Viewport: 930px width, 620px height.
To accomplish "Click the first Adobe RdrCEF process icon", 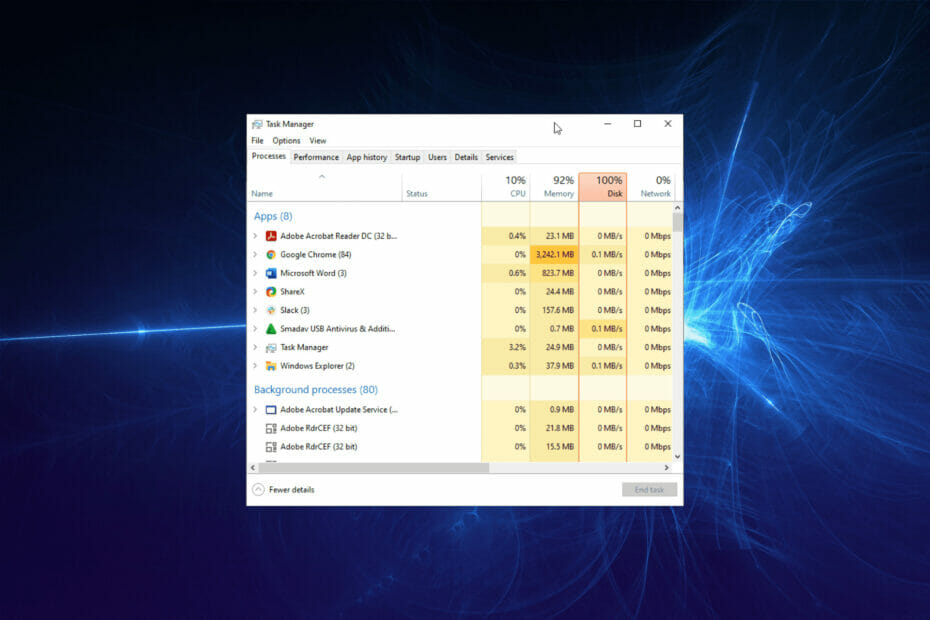I will pos(271,428).
